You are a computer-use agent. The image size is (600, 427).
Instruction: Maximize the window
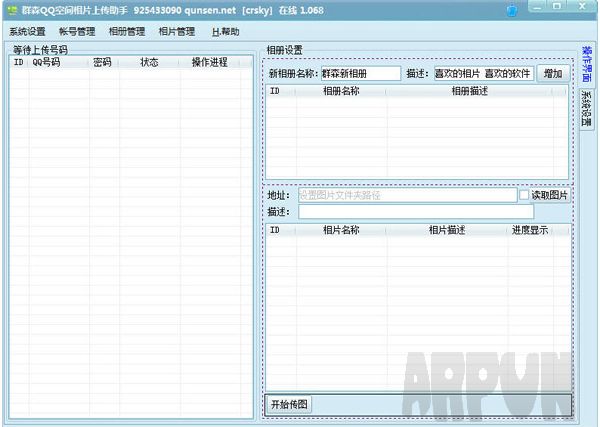pyautogui.click(x=557, y=7)
